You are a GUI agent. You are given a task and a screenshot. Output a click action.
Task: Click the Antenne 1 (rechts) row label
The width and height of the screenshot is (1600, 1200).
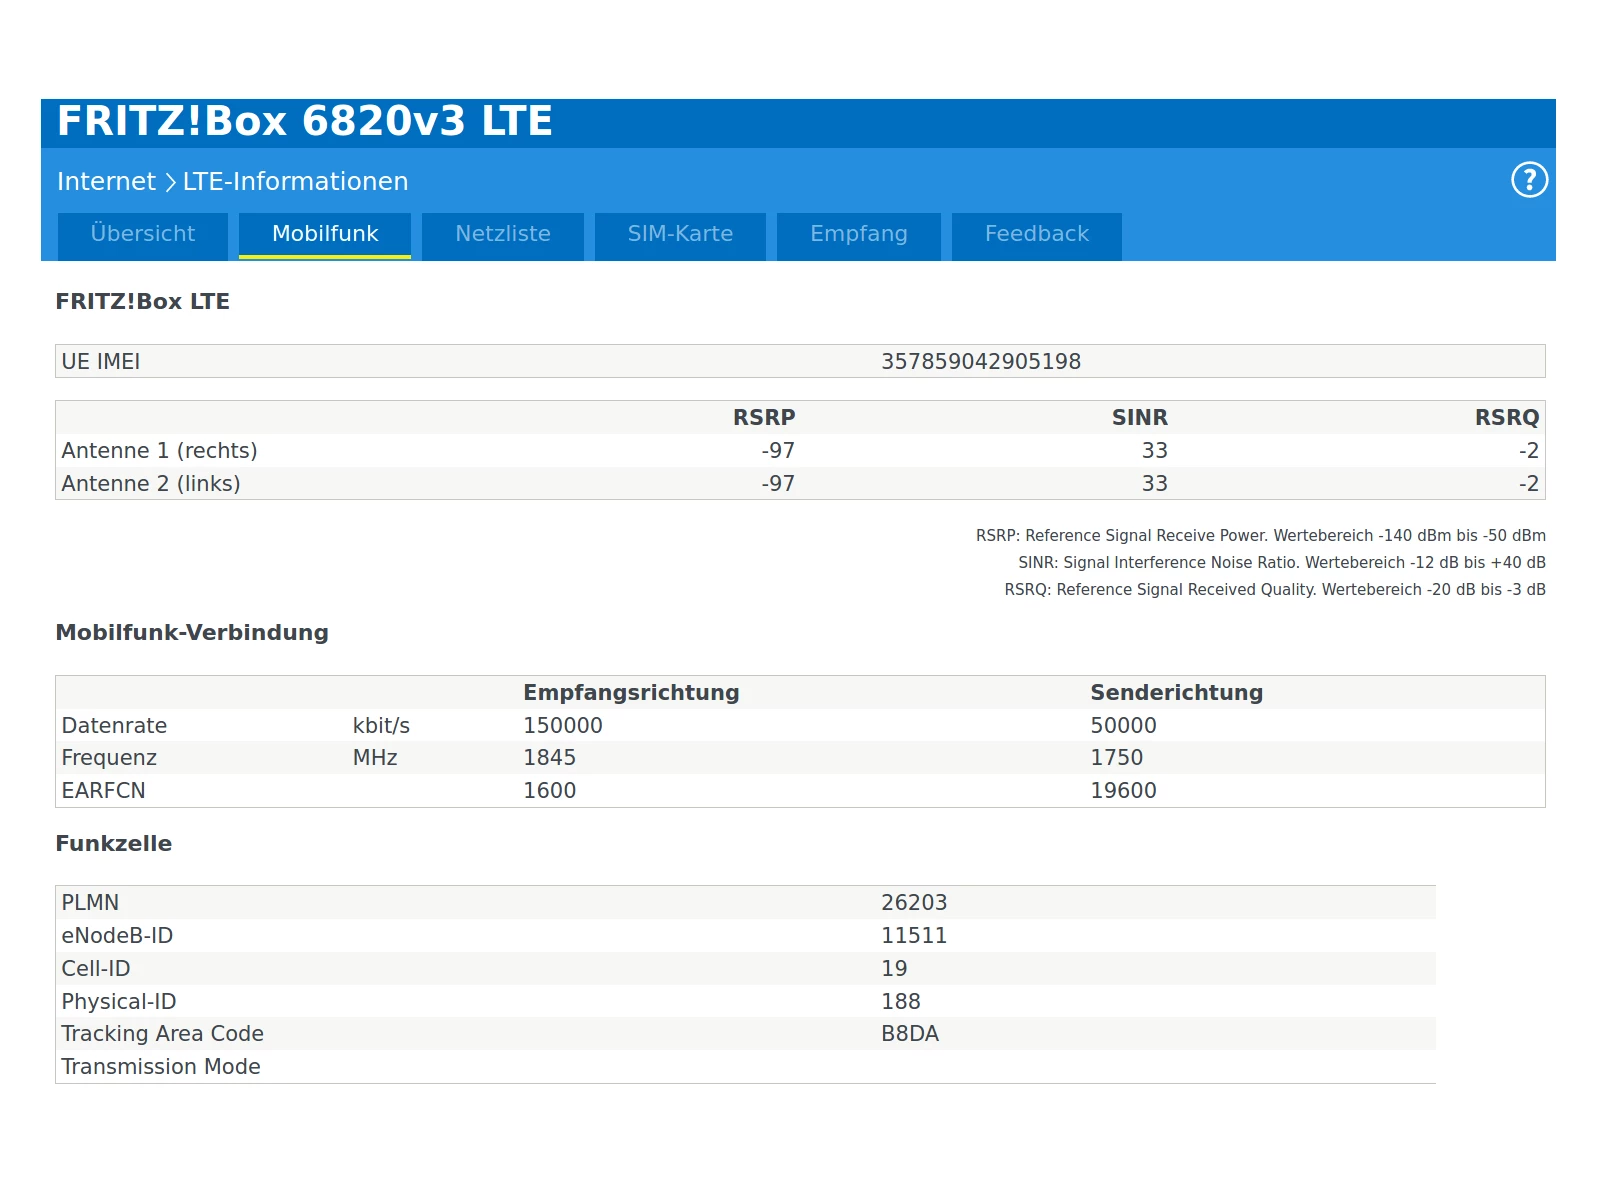tap(160, 451)
